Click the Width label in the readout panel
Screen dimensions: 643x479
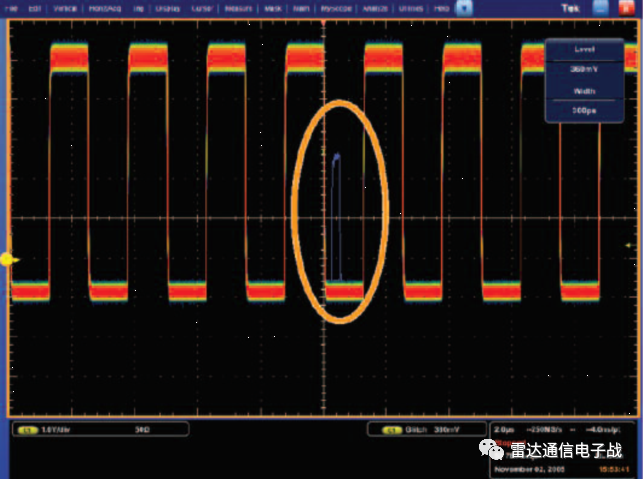[x=584, y=91]
